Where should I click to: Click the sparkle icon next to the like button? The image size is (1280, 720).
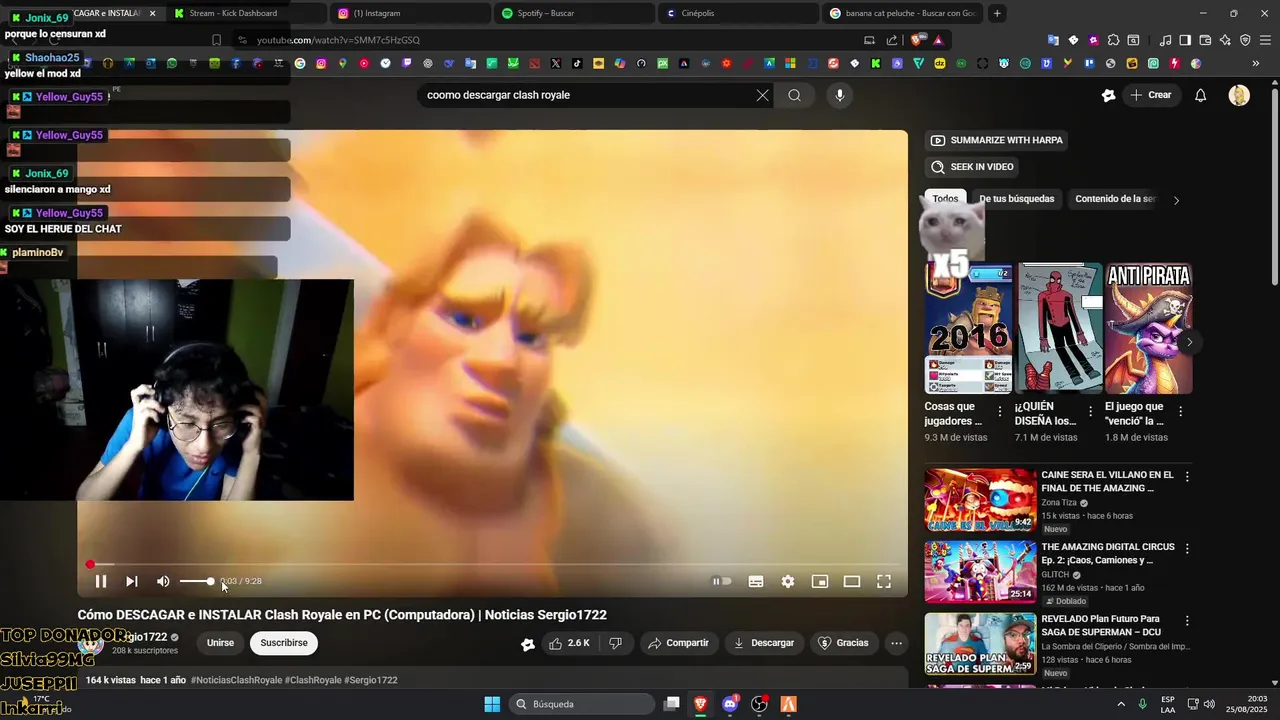click(528, 644)
